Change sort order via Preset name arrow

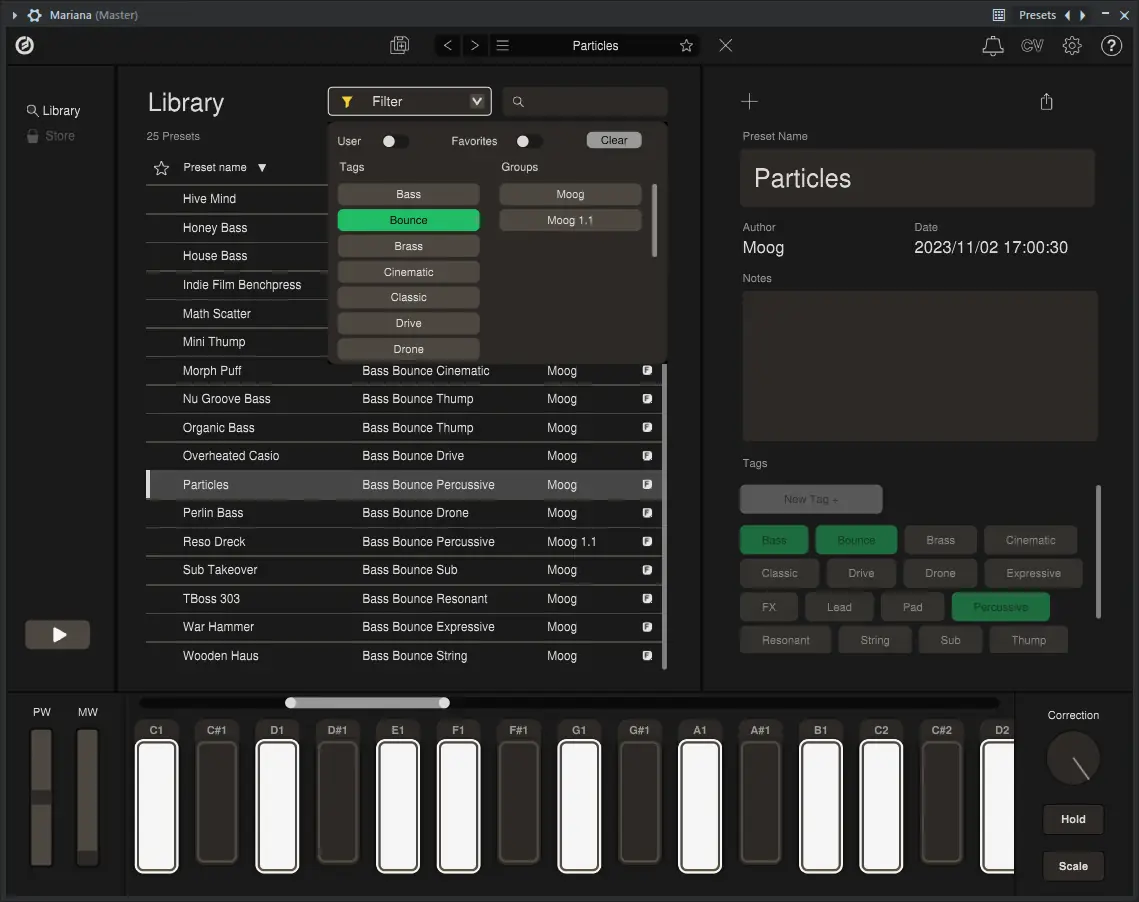(x=260, y=167)
